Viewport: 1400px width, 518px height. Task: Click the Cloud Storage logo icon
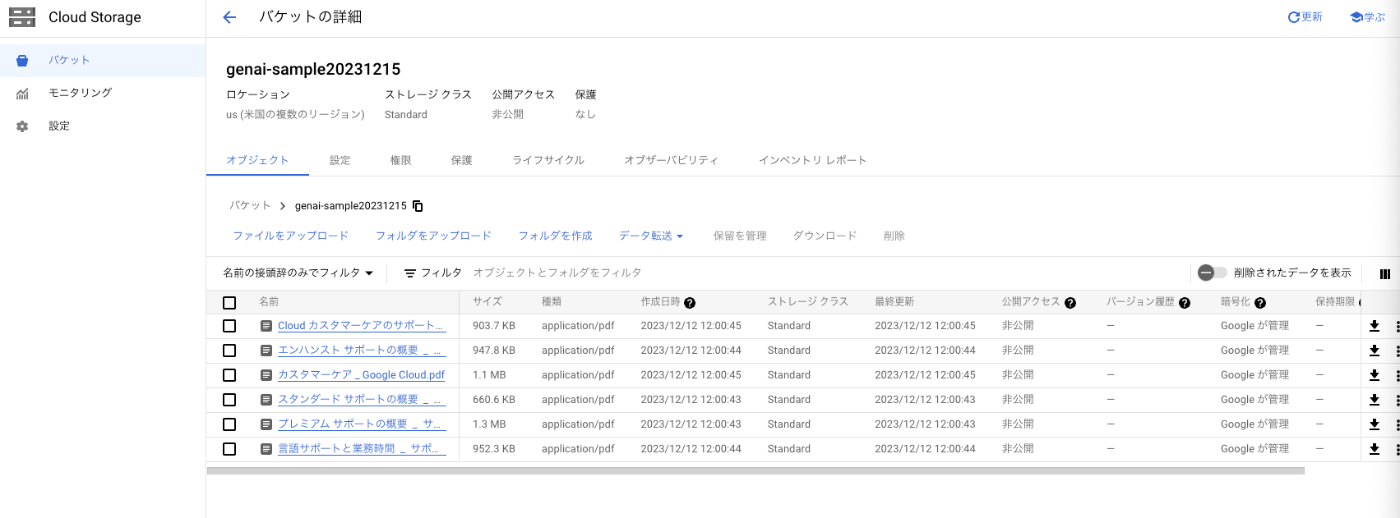[22, 17]
